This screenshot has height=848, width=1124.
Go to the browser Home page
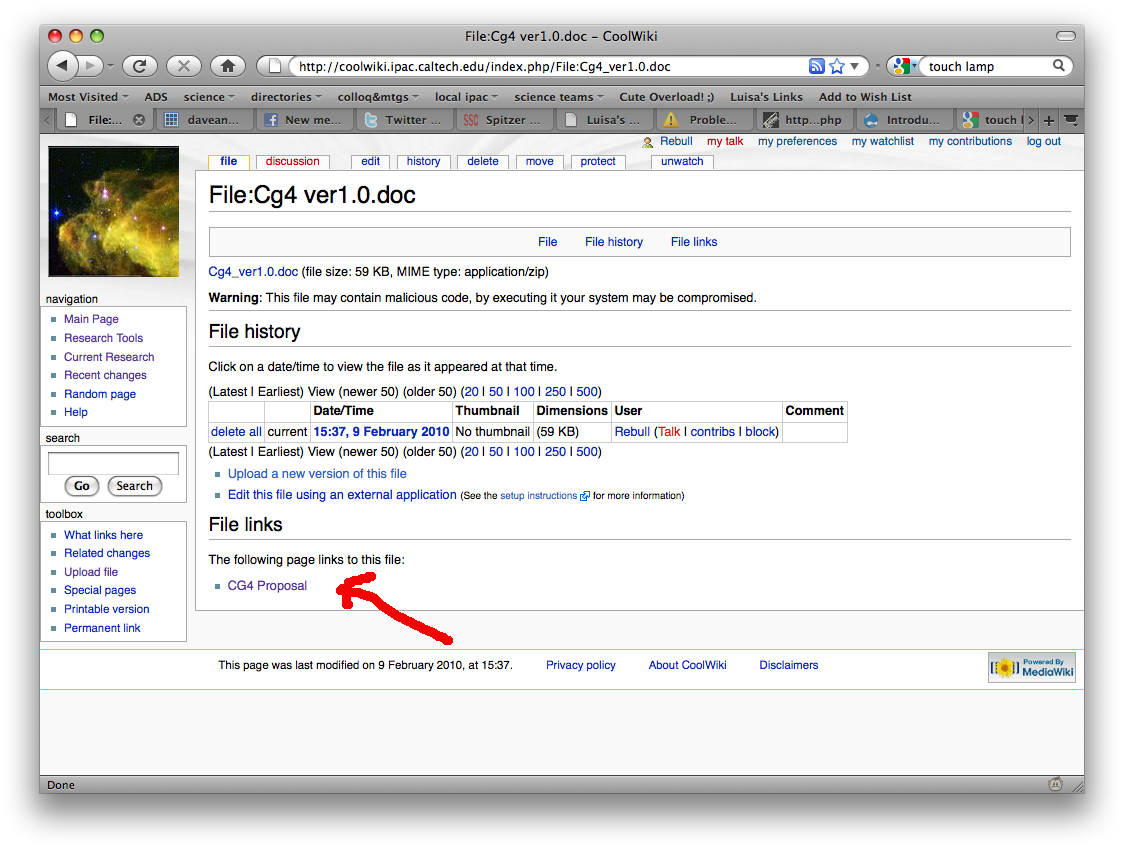[228, 66]
